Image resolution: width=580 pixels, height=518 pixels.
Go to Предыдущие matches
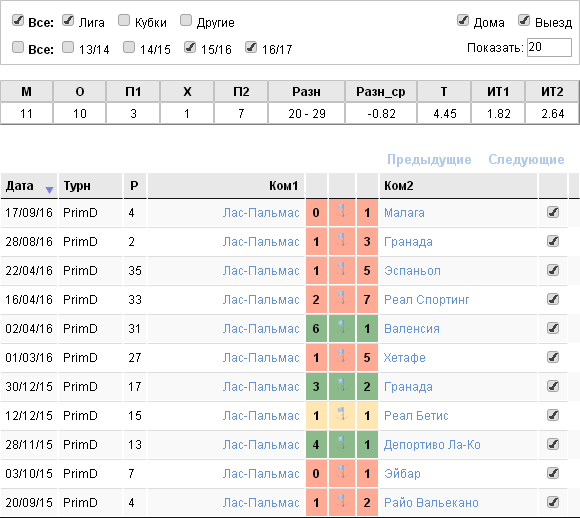click(429, 159)
